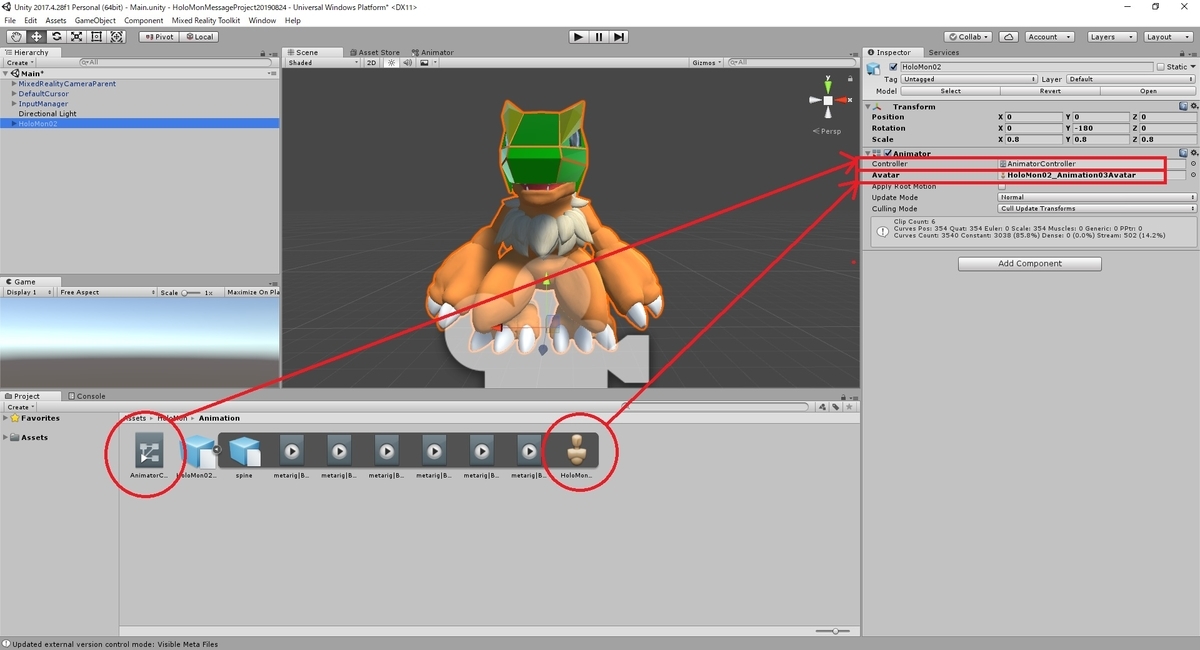Open Transform component gear settings
Image resolution: width=1200 pixels, height=650 pixels.
[x=1193, y=106]
